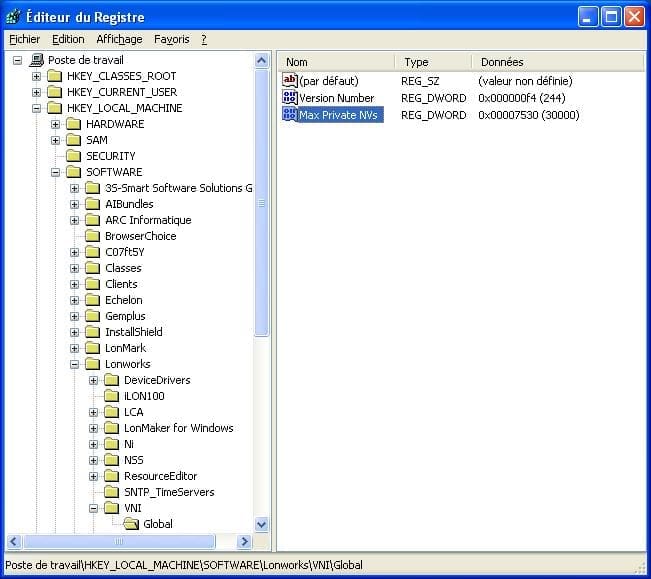The height and width of the screenshot is (579, 651).
Task: Select the SNTP_TimeServers key
Action: click(168, 492)
